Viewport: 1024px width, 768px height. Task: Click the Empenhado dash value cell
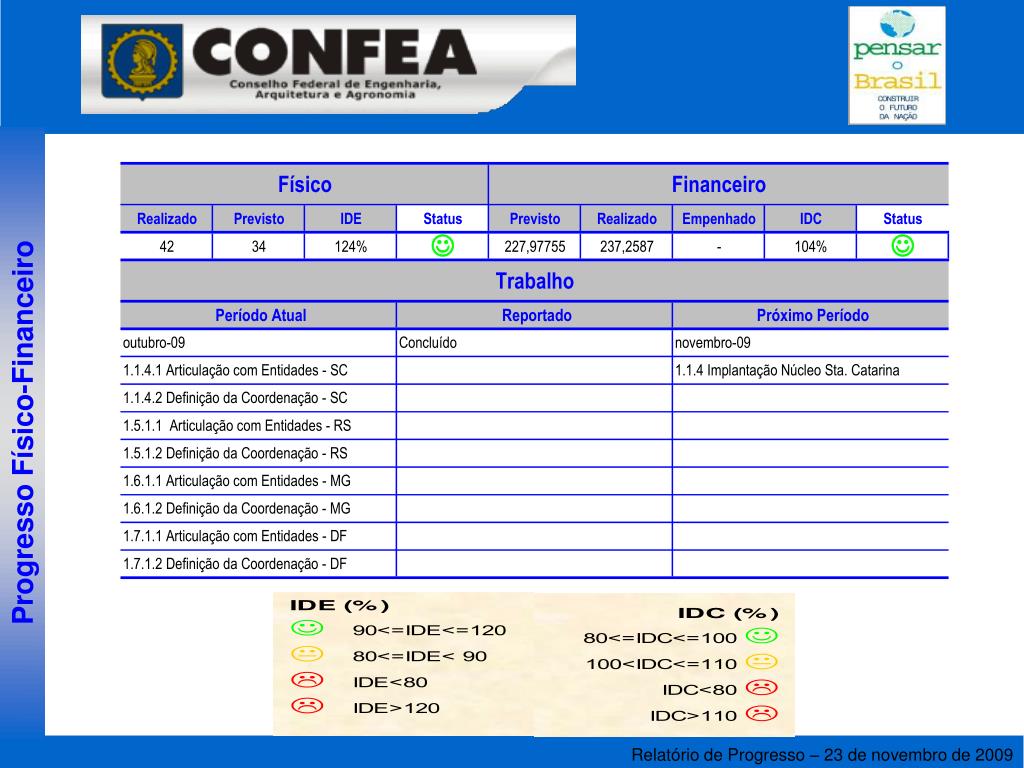click(x=718, y=246)
